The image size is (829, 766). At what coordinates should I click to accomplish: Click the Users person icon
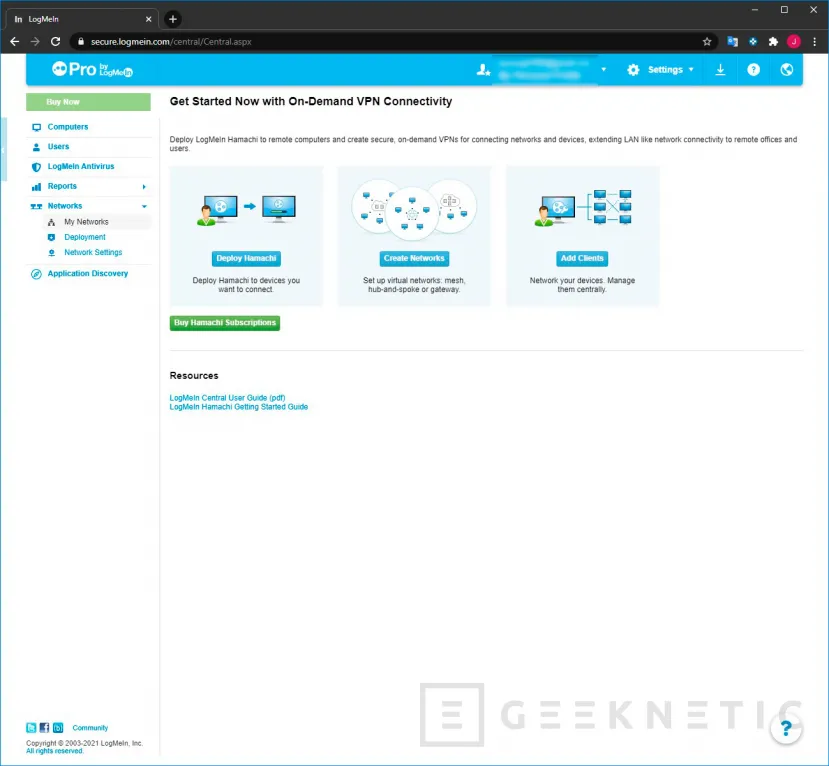click(36, 147)
